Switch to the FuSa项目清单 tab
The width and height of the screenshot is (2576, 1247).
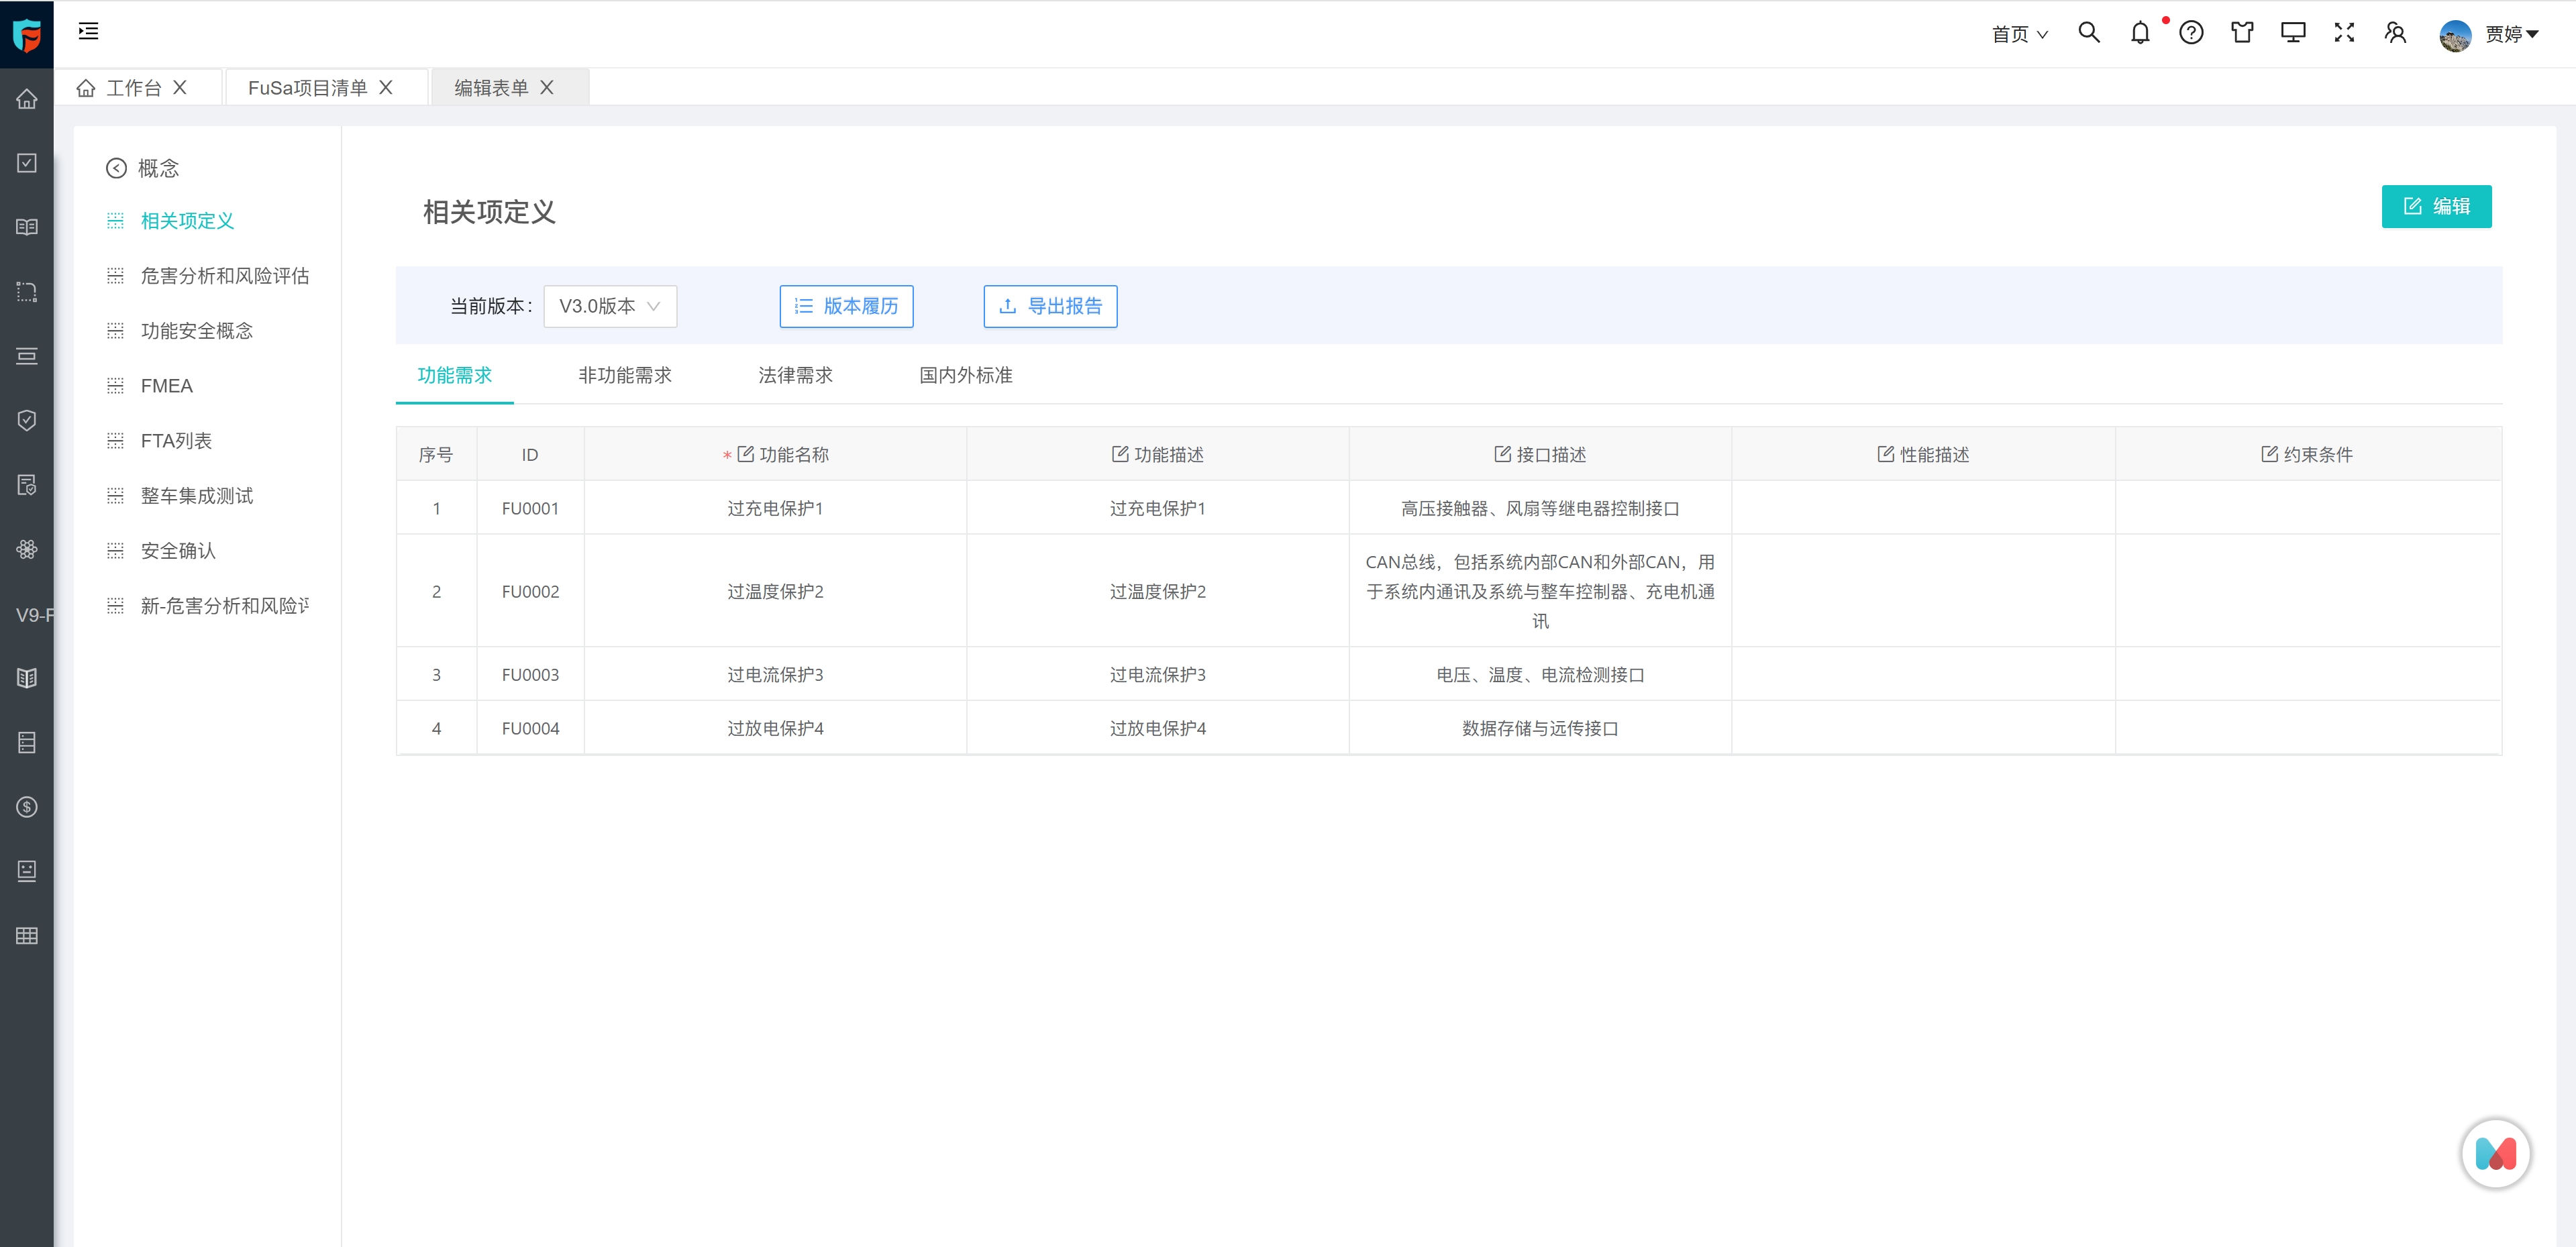coord(307,87)
